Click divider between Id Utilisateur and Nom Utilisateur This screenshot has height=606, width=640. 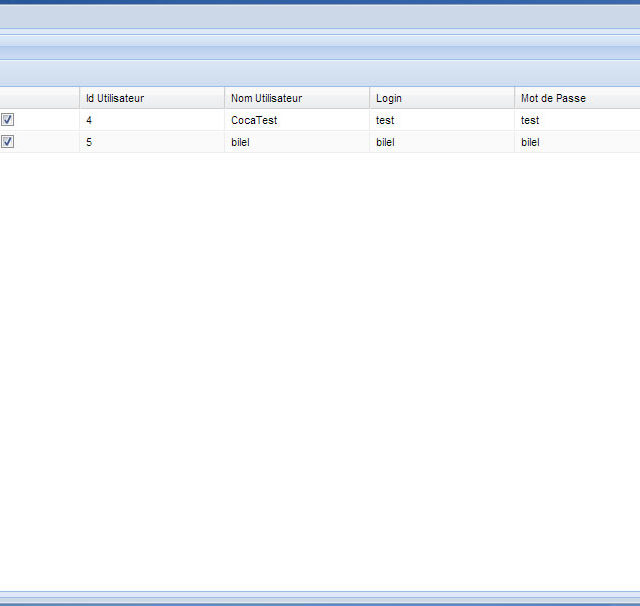click(x=225, y=98)
